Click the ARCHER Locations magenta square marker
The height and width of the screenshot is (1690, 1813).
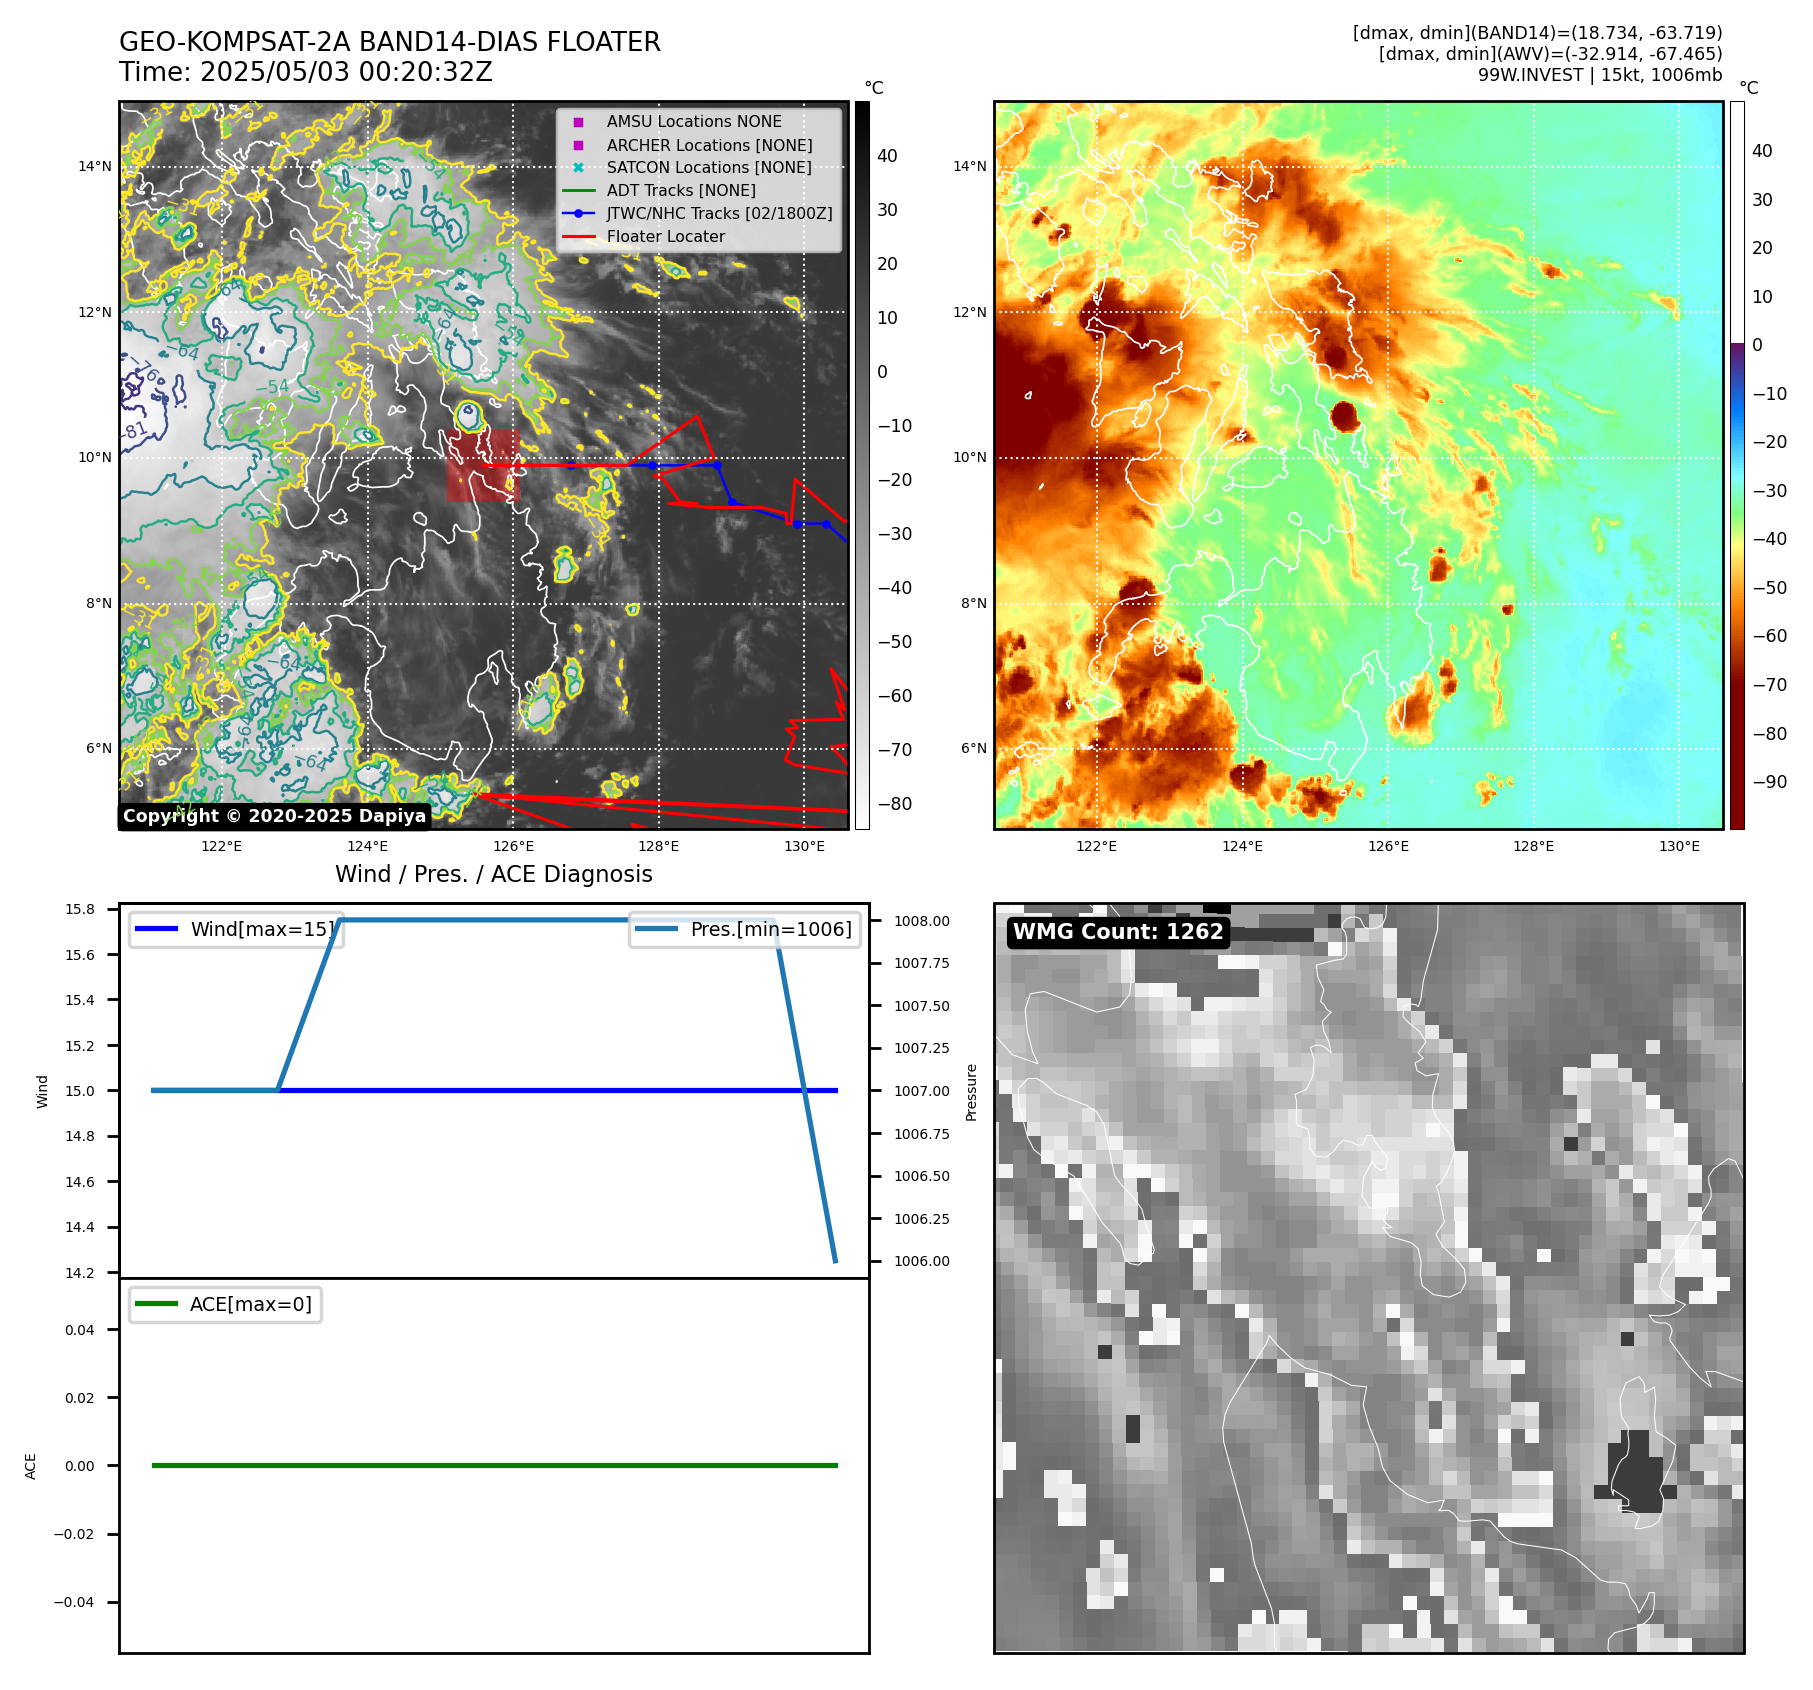tap(578, 145)
